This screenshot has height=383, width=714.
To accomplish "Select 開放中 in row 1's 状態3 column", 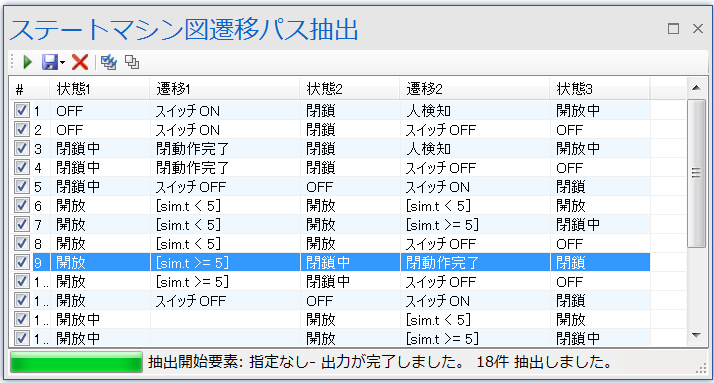I will point(578,111).
